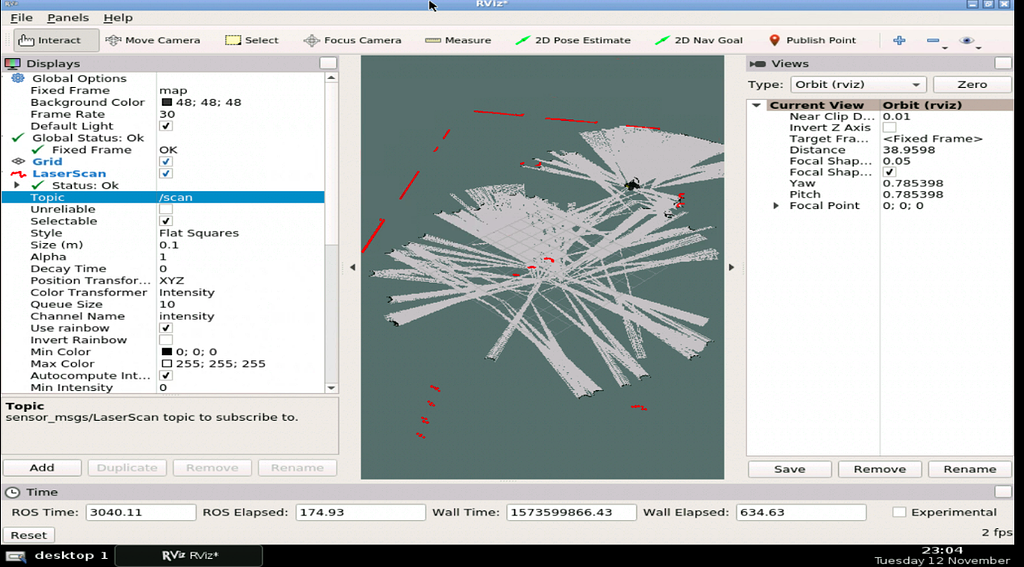Click the Save view button

pos(790,469)
